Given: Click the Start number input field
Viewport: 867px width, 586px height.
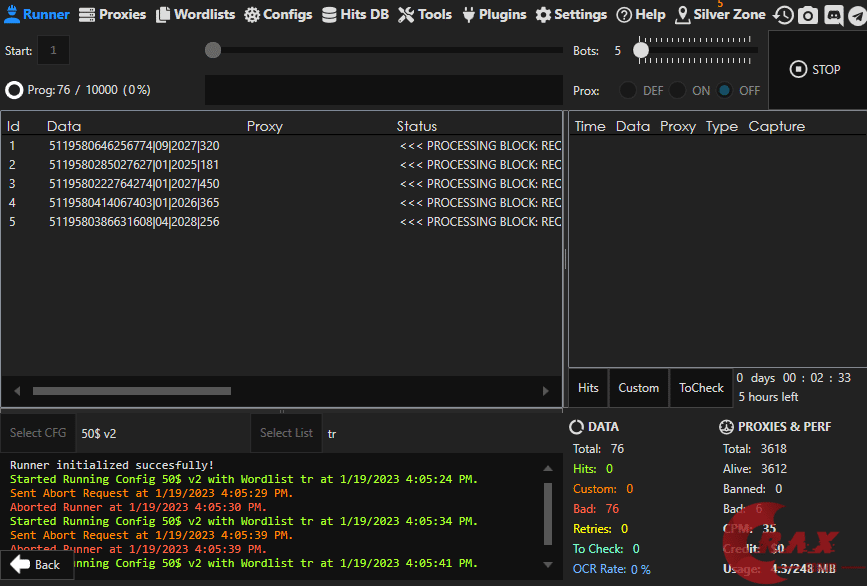Looking at the screenshot, I should point(53,50).
